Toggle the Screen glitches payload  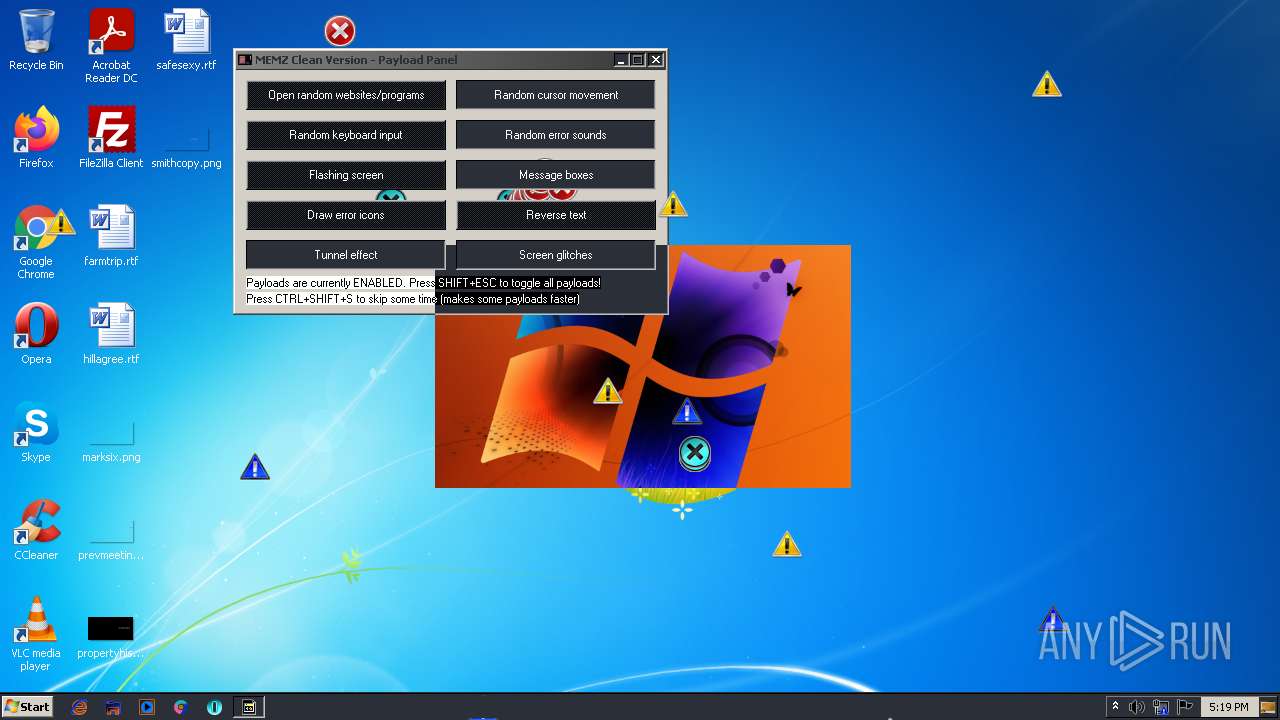tap(556, 255)
